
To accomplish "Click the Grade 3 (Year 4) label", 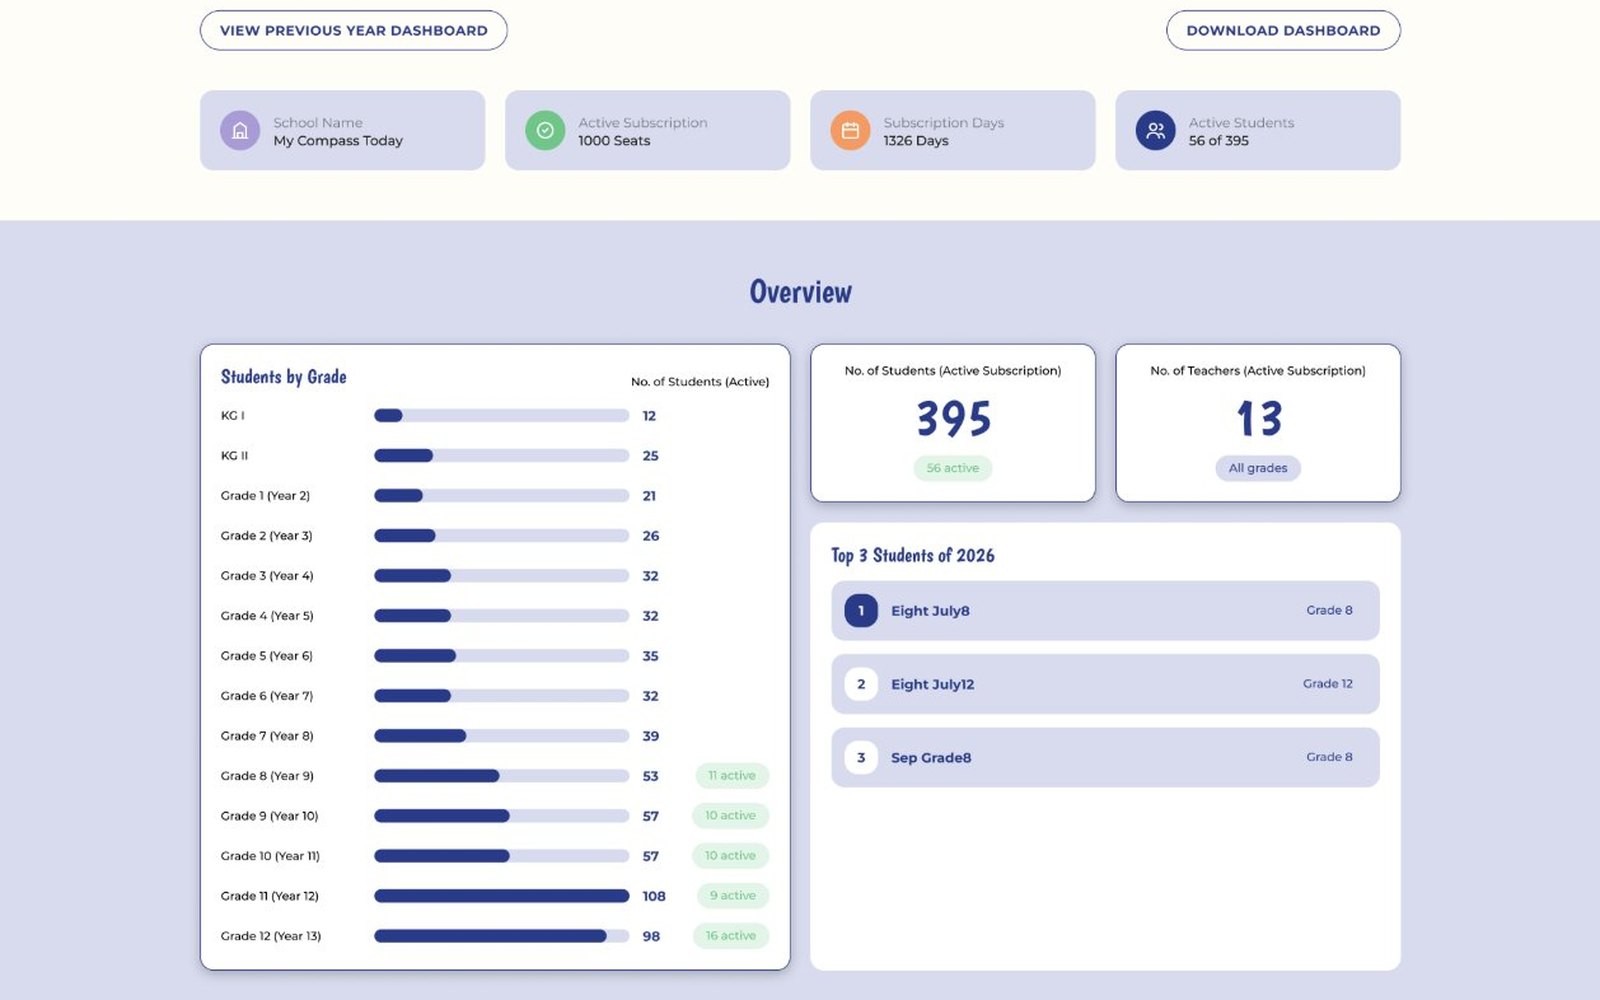I will click(267, 576).
